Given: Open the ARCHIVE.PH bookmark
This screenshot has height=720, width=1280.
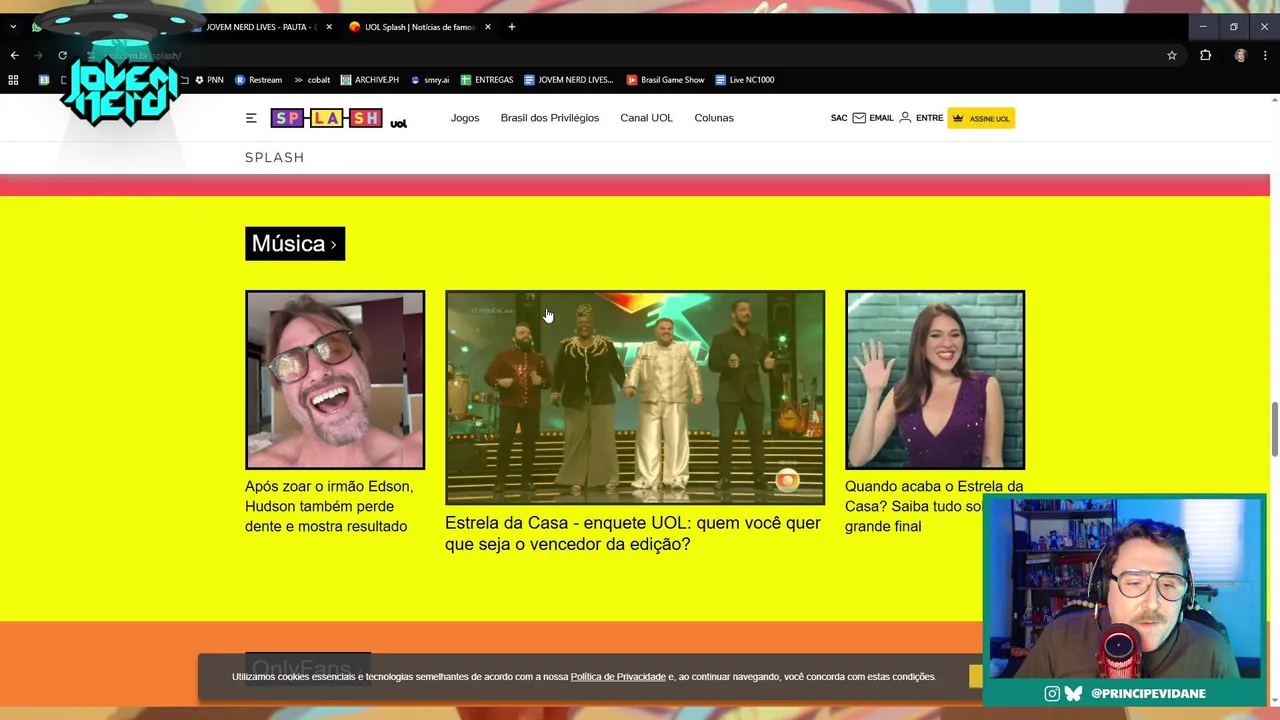Looking at the screenshot, I should pyautogui.click(x=370, y=80).
